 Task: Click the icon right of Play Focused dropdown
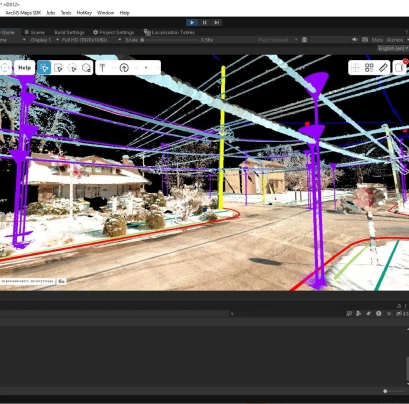304,40
